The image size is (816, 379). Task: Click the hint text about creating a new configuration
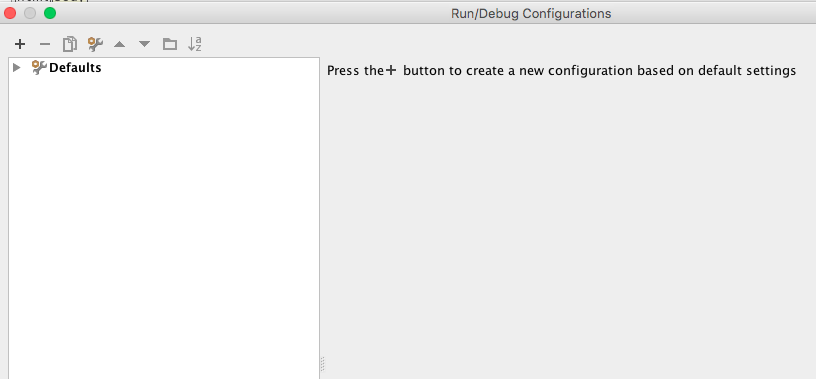coord(562,71)
